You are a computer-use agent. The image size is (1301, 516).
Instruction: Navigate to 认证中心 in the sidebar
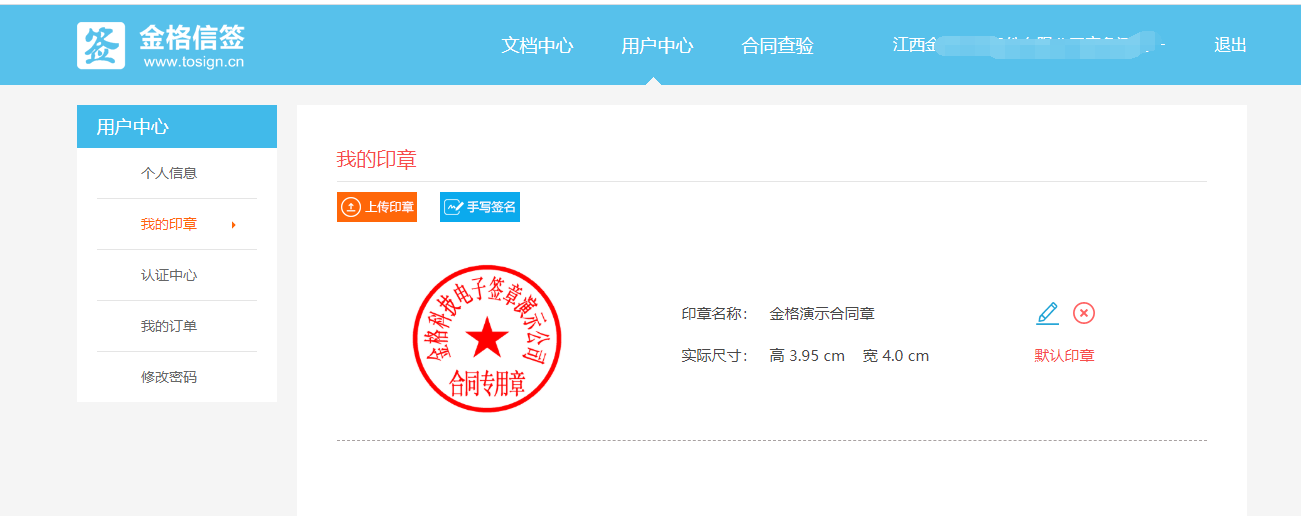pos(169,275)
